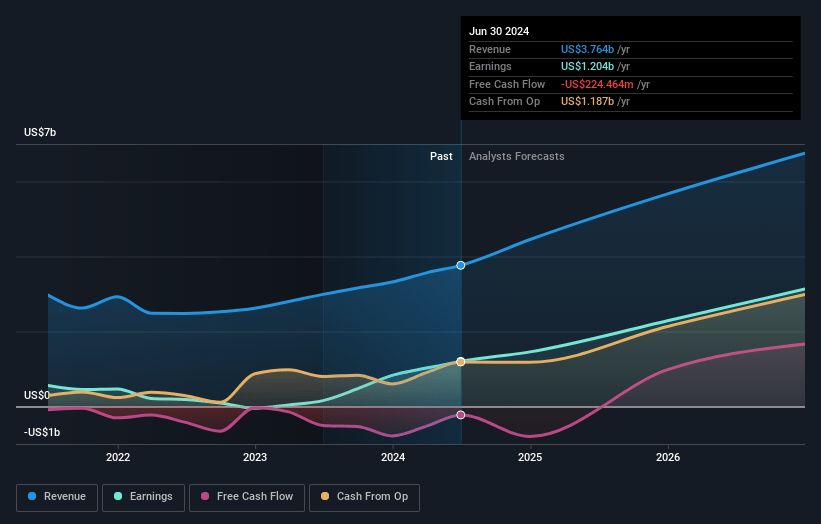
Task: Click the US$1.204b earnings value in tooltip
Action: [x=587, y=66]
